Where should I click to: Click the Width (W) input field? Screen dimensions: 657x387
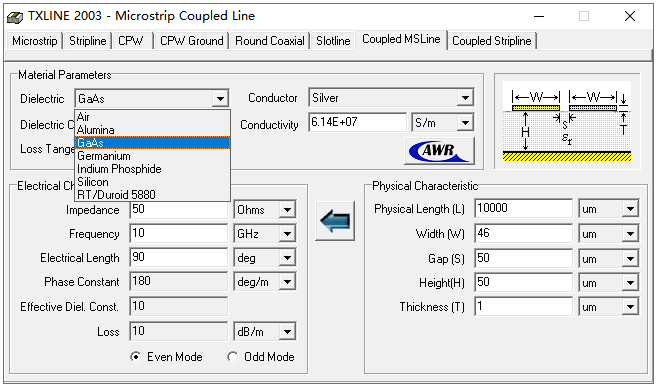tap(523, 233)
